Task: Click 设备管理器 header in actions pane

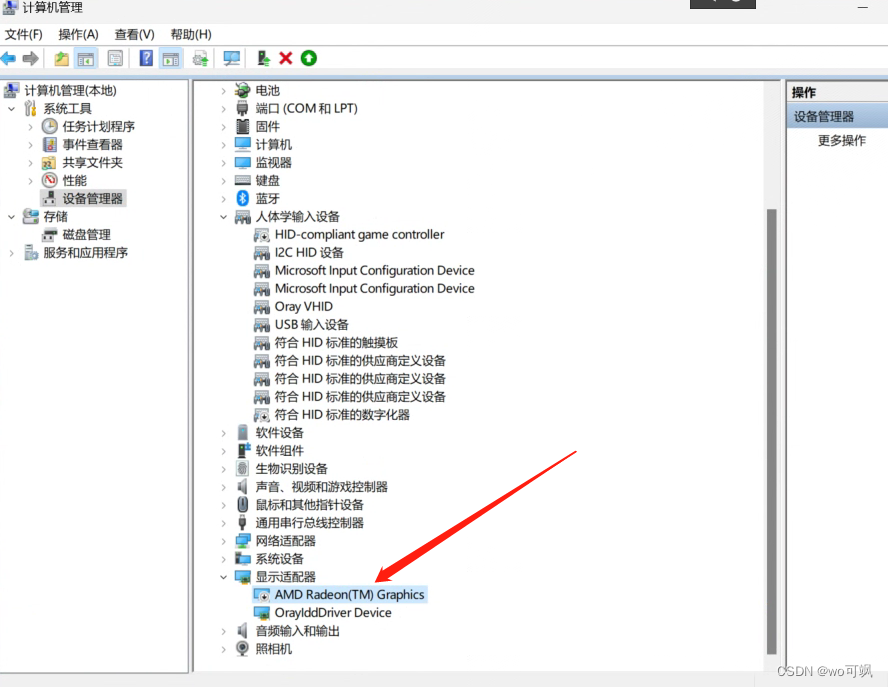Action: (x=838, y=116)
